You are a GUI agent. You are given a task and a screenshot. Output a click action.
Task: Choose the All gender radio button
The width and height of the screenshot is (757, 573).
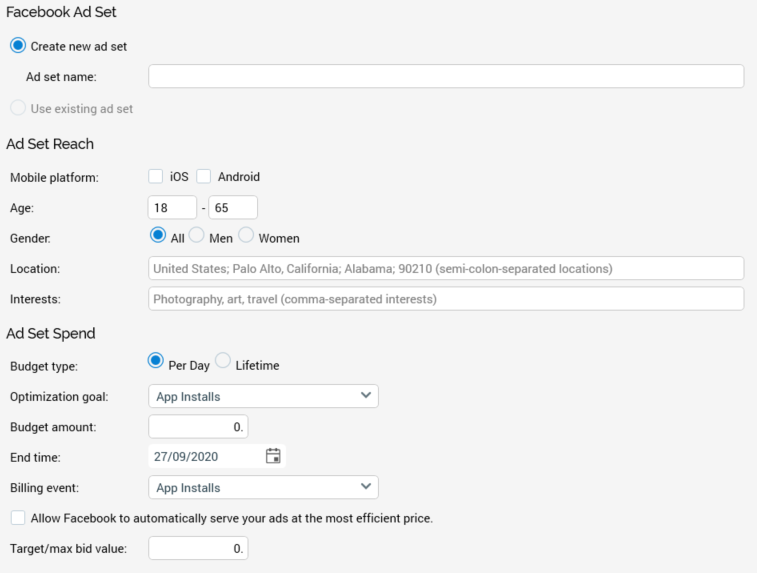coord(157,236)
